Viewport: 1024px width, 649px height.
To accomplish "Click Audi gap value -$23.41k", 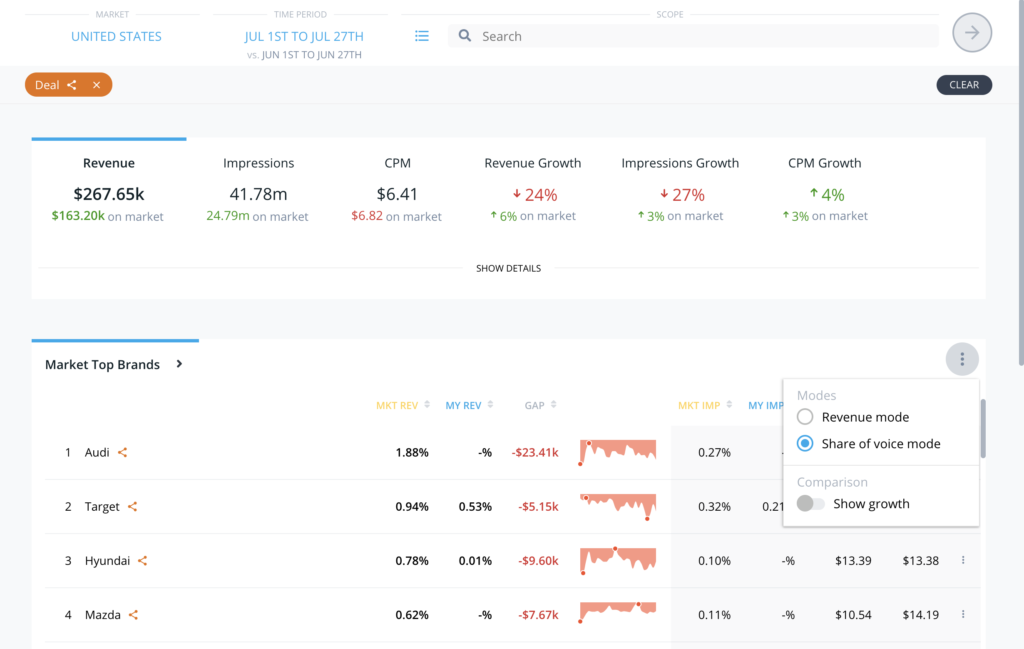I will coord(535,452).
